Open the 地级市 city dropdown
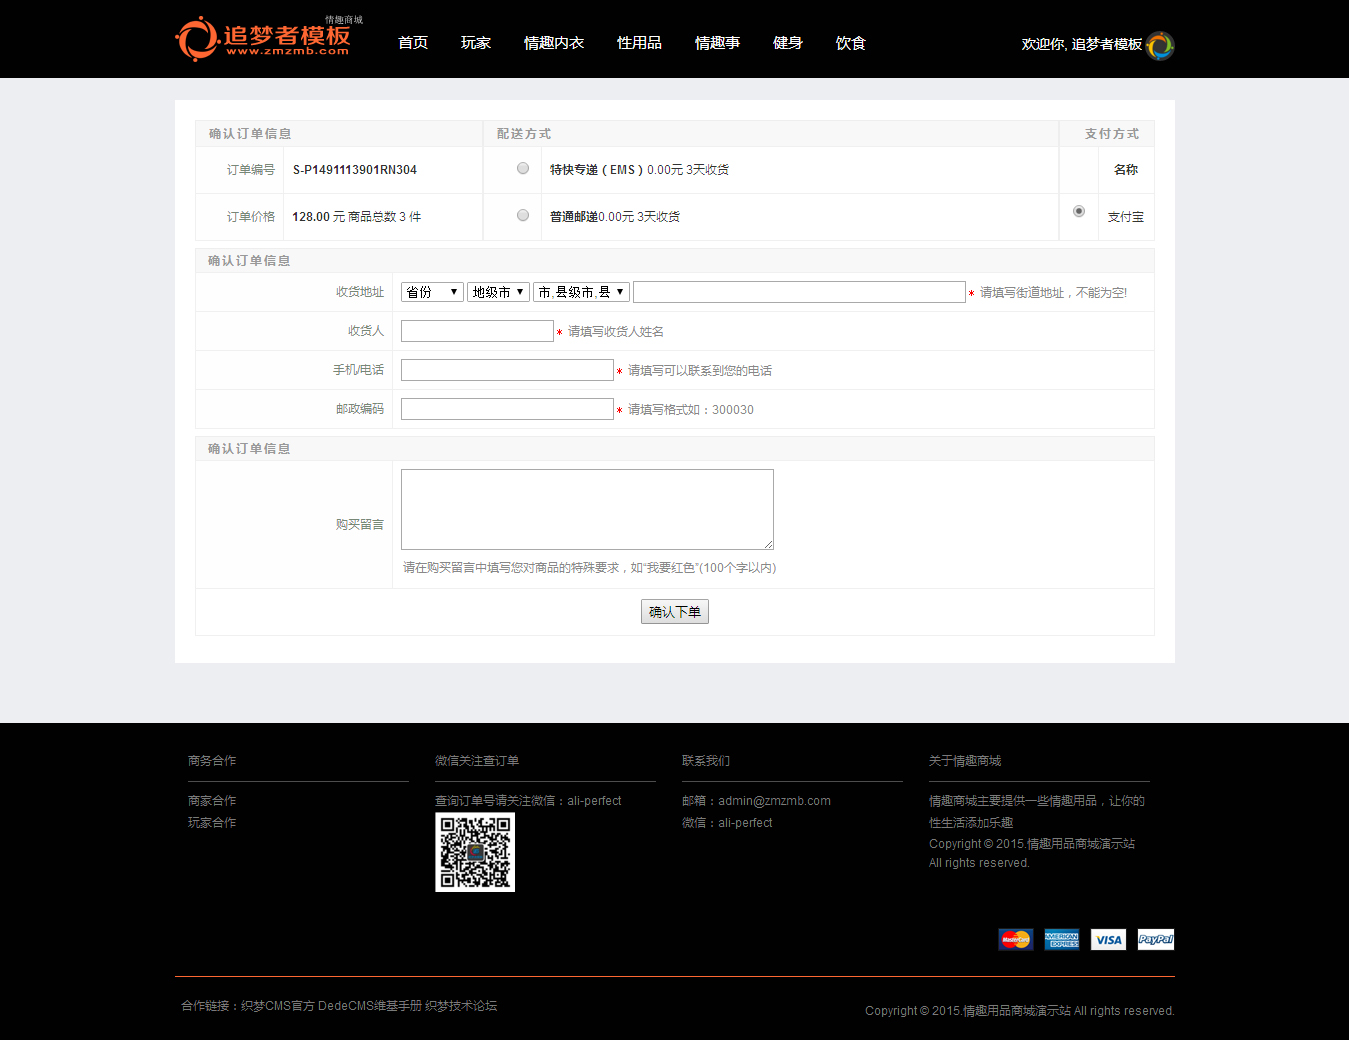Screen dimensions: 1349x1040 pyautogui.click(x=498, y=292)
